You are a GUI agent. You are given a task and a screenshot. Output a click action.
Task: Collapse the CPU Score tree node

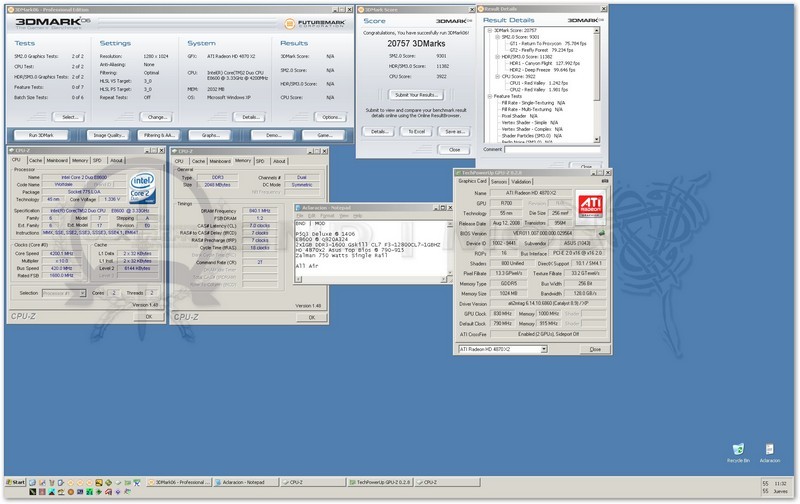point(497,77)
